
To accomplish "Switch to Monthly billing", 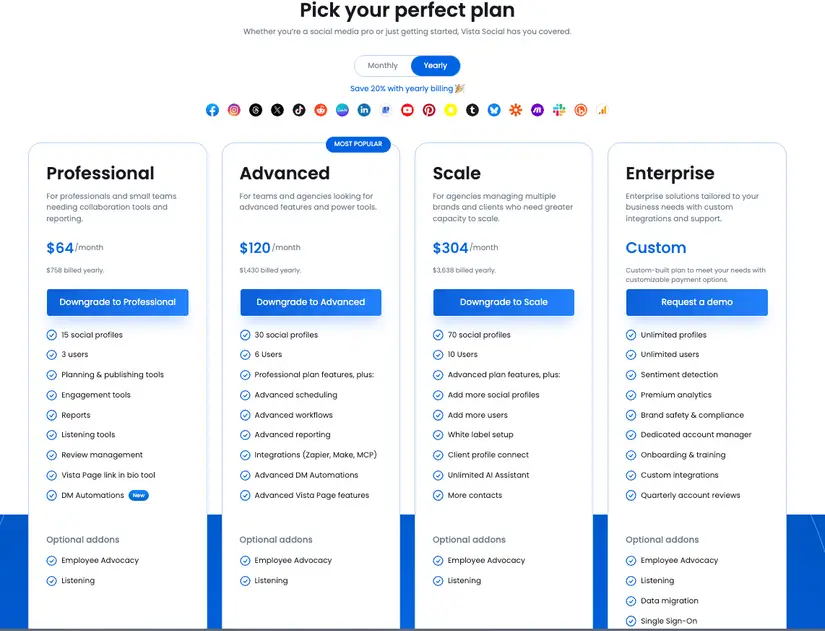I will [x=383, y=65].
